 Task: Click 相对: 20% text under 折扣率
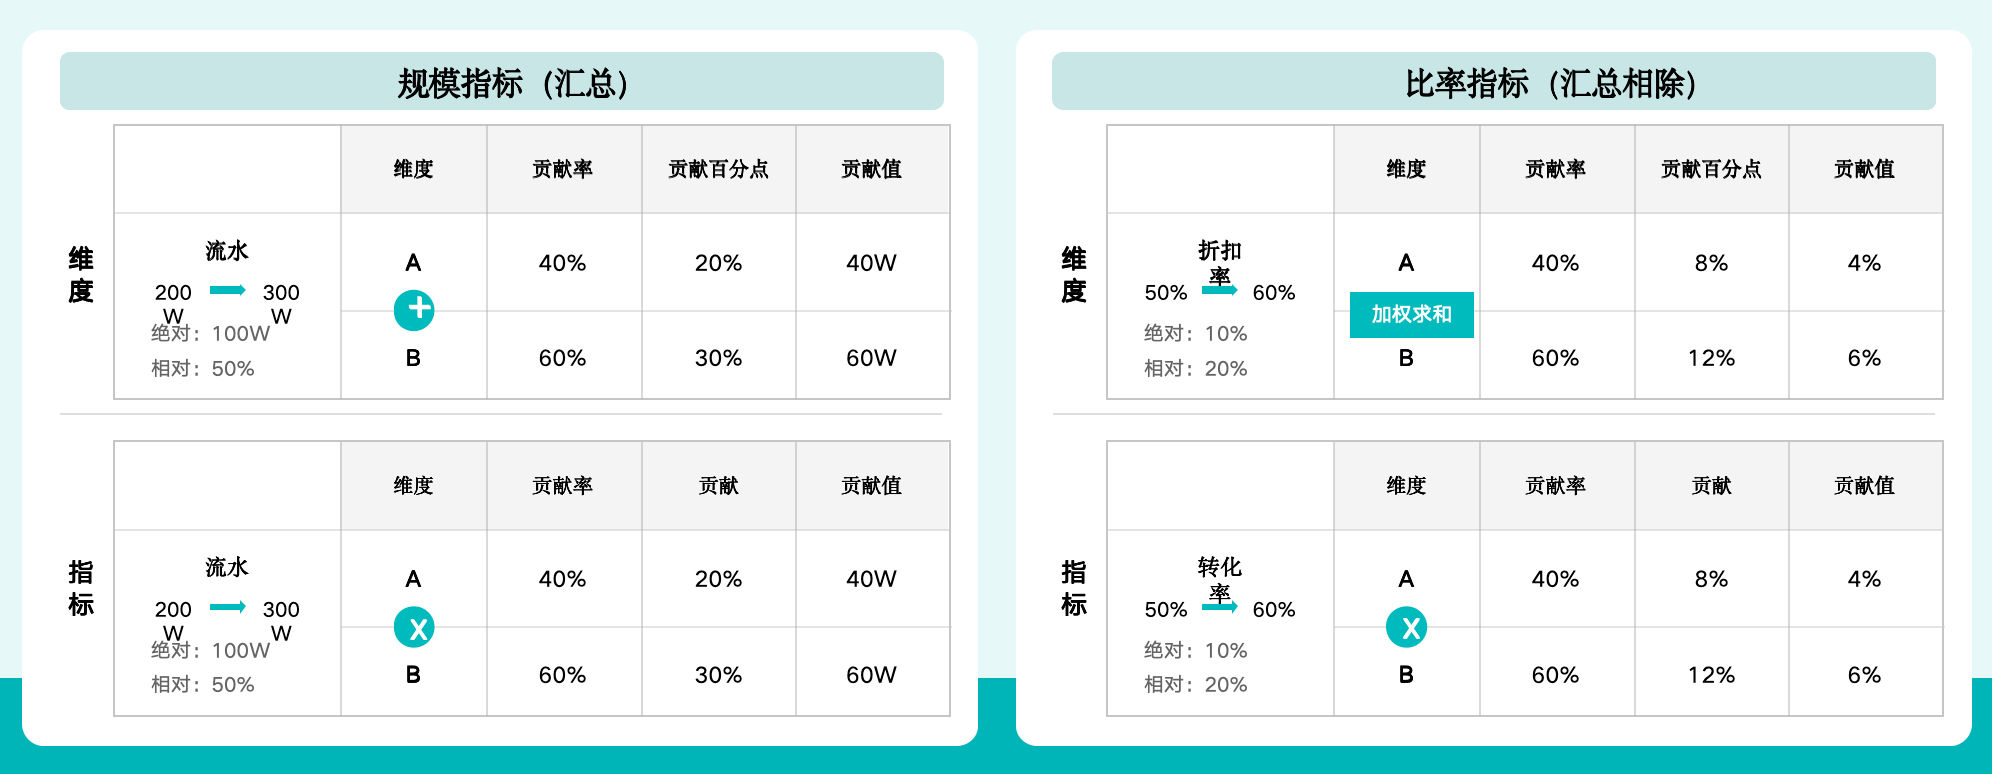click(1196, 369)
